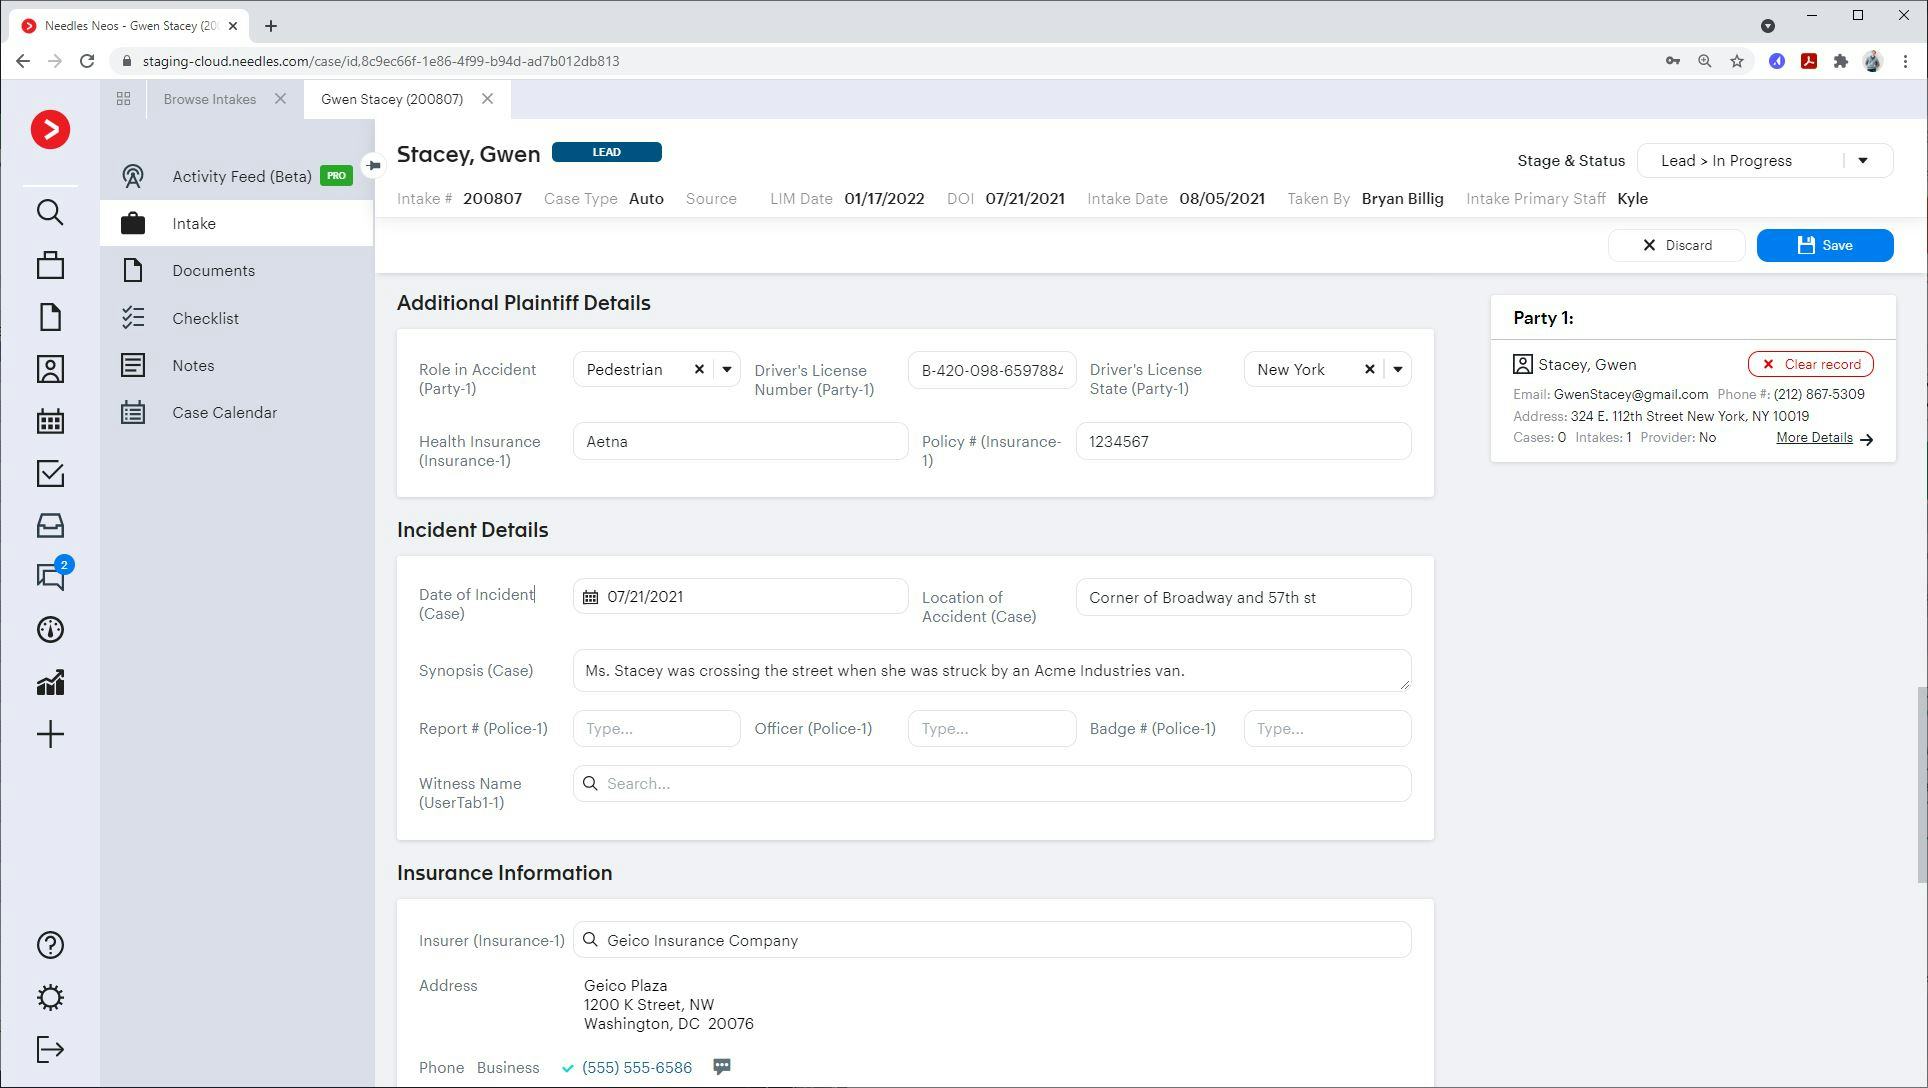
Task: Expand Role in Accident Party-1 dropdown
Action: [726, 369]
